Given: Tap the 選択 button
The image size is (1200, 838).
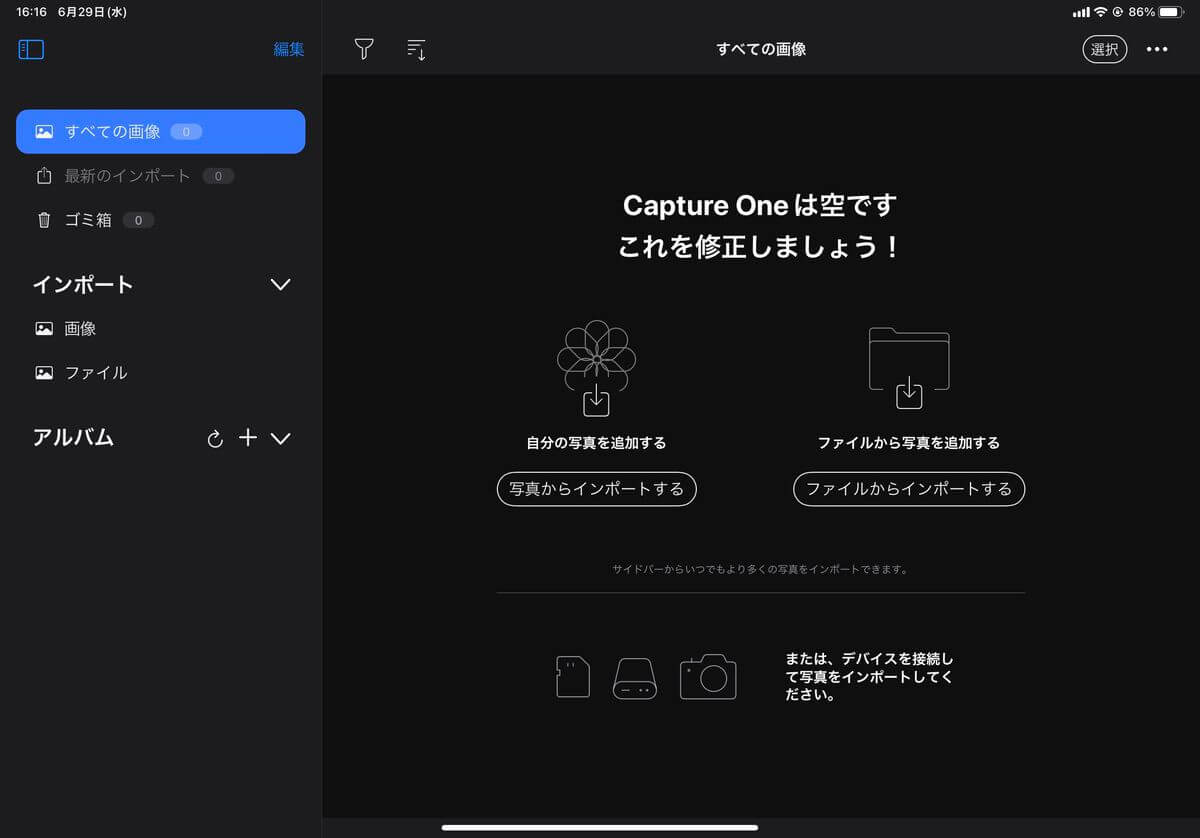Looking at the screenshot, I should coord(1105,49).
